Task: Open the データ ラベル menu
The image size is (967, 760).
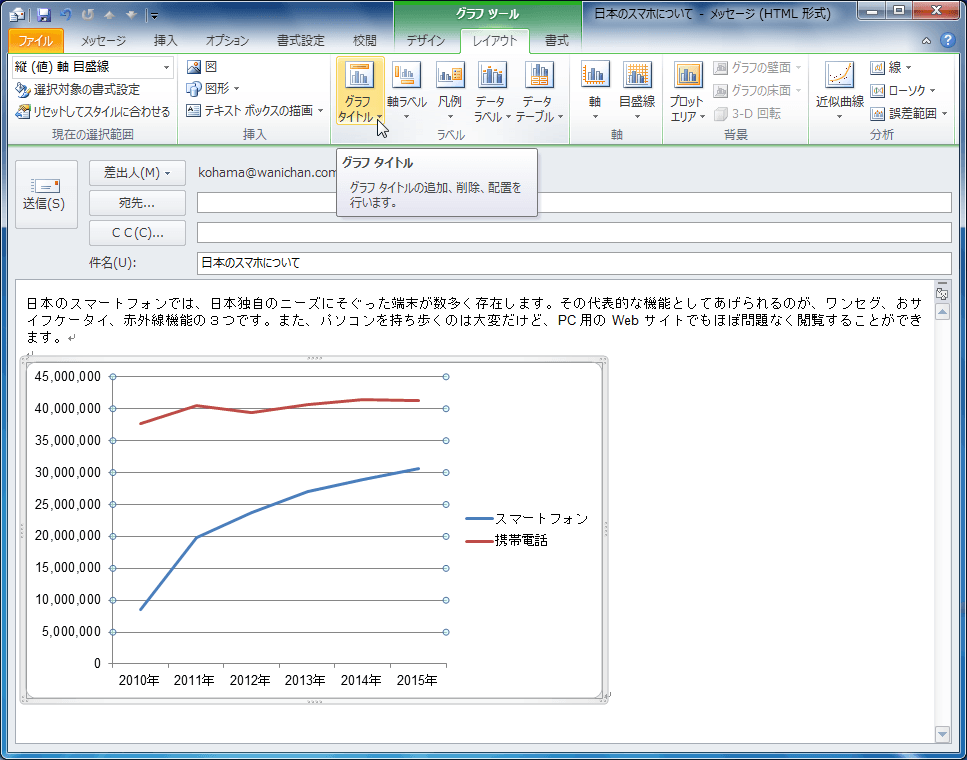Action: [493, 93]
